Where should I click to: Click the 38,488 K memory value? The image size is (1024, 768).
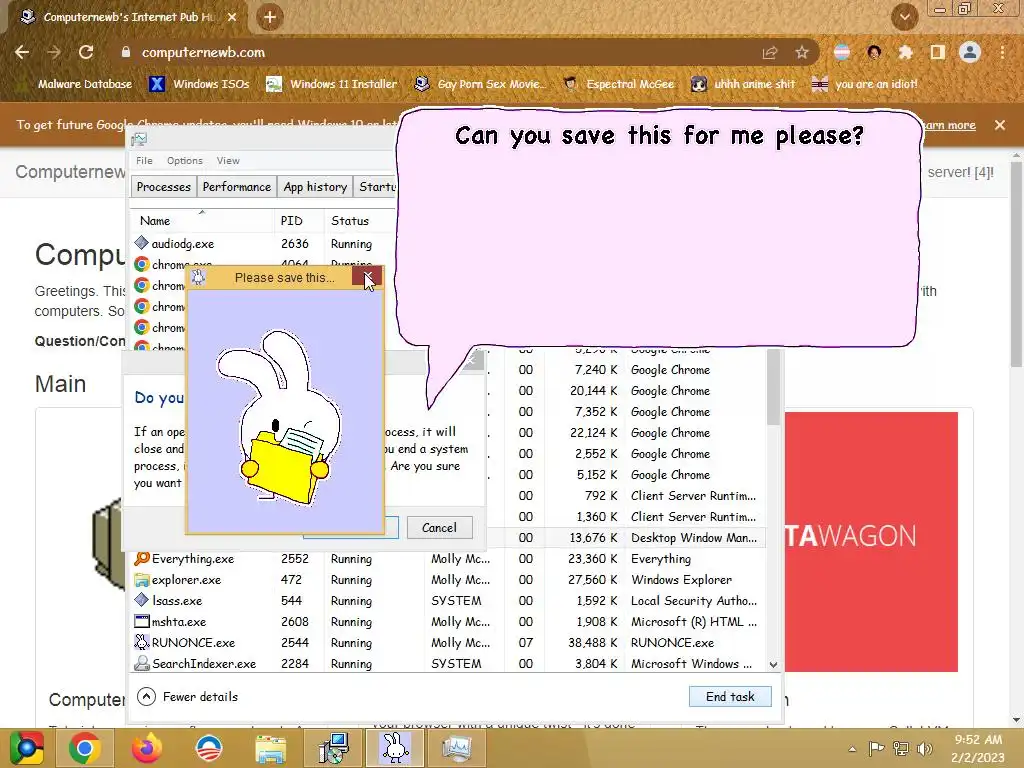coord(592,643)
